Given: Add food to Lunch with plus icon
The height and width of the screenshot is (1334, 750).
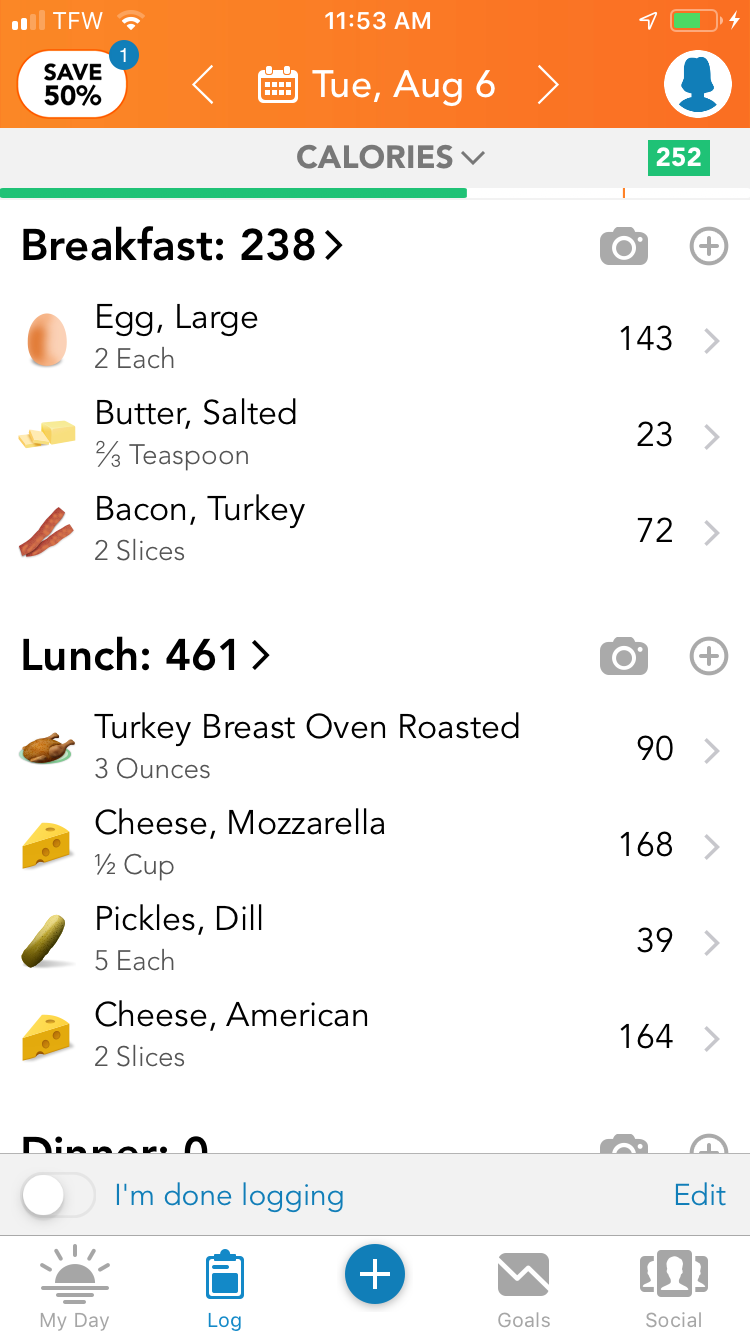Looking at the screenshot, I should (x=709, y=656).
